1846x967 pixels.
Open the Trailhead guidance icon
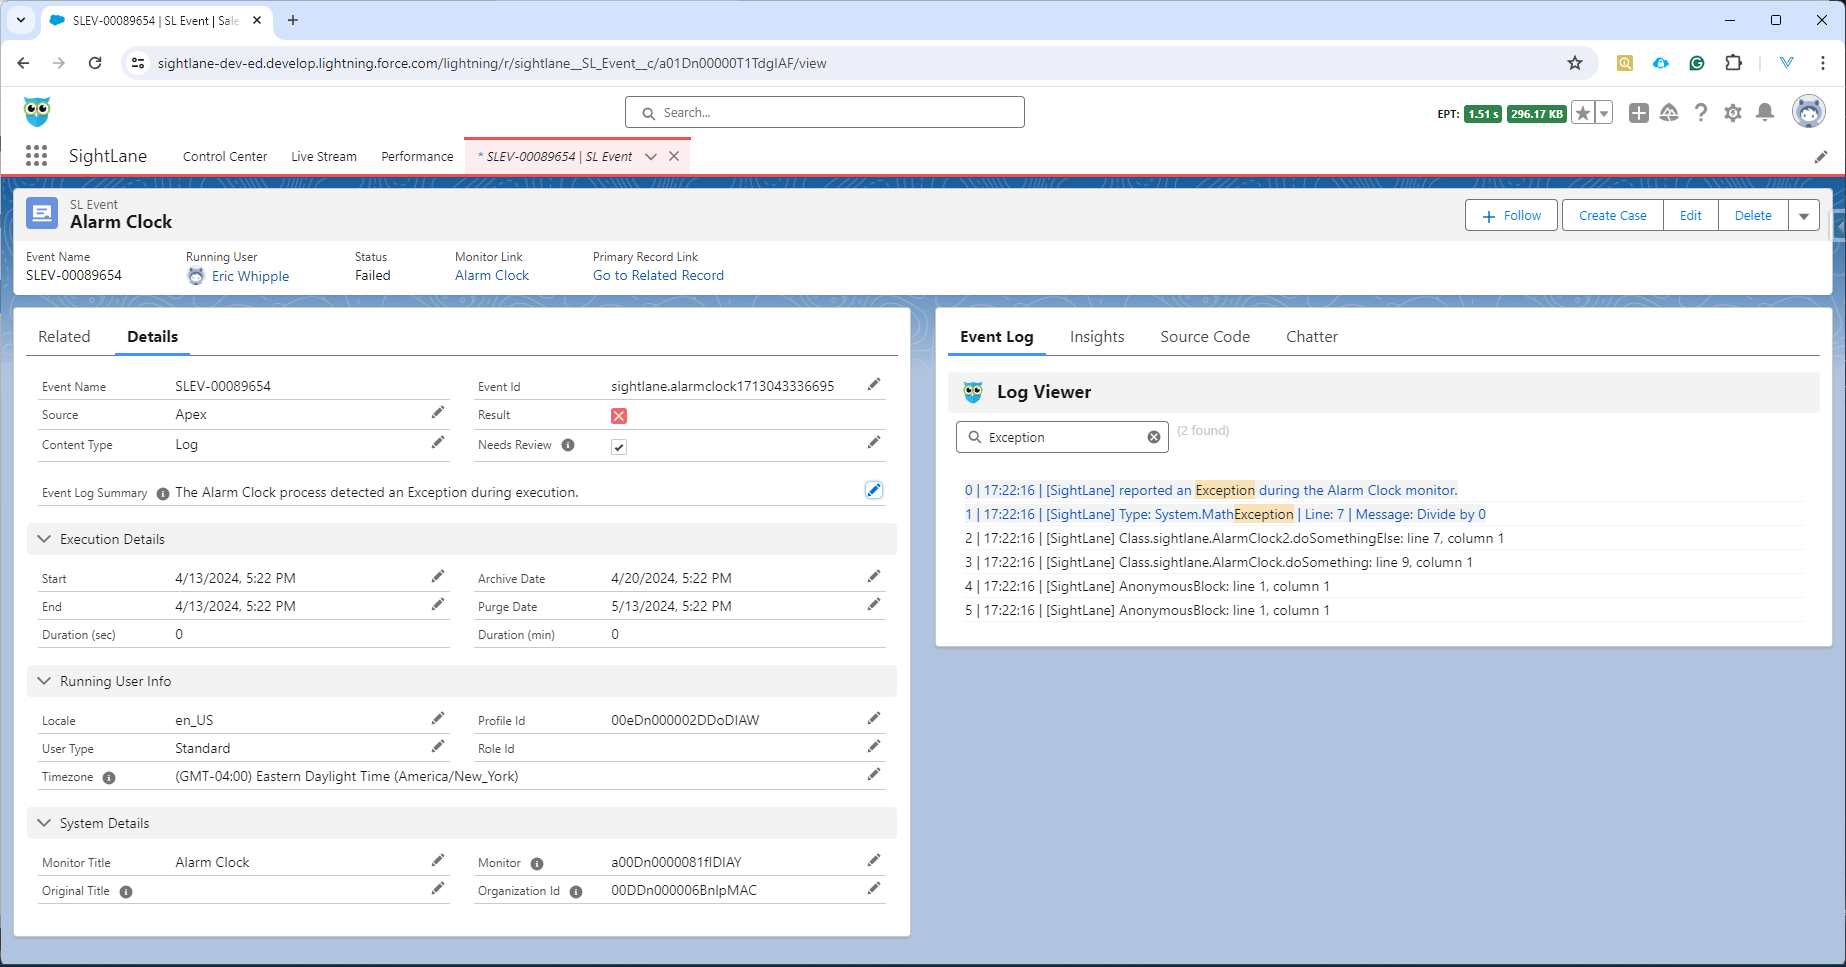1669,113
